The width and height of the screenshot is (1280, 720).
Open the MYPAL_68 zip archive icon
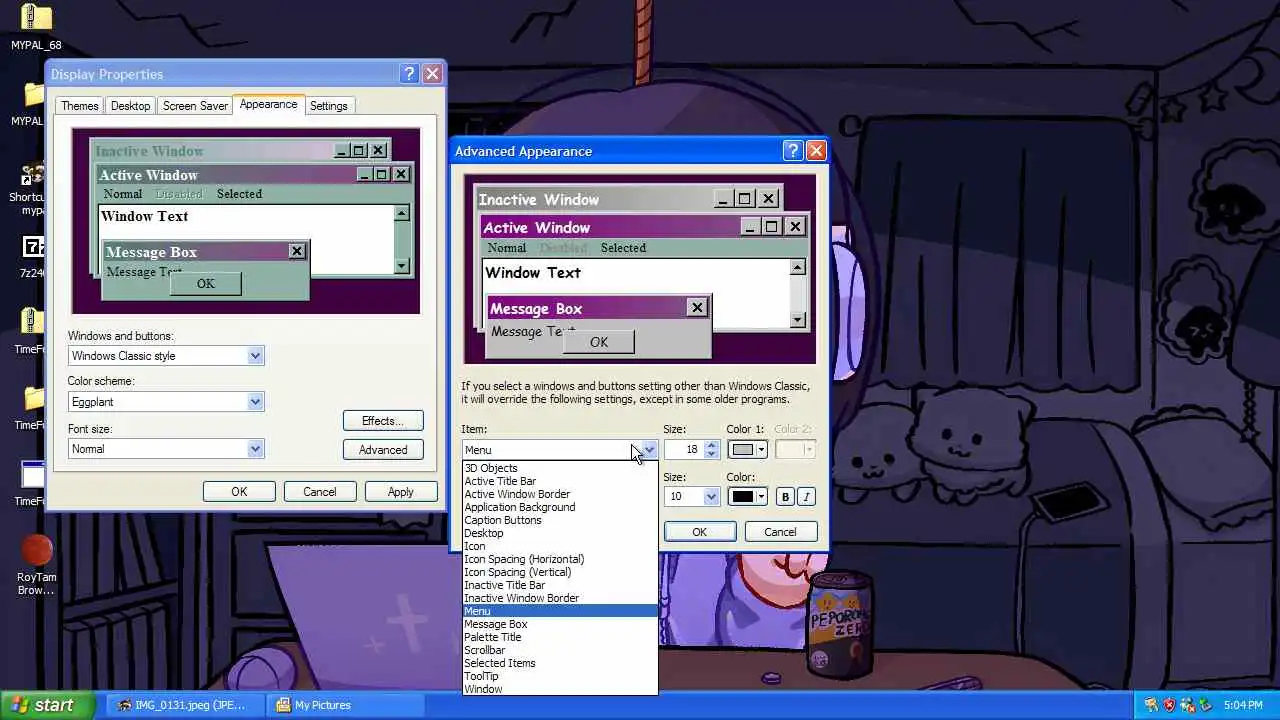(35, 17)
